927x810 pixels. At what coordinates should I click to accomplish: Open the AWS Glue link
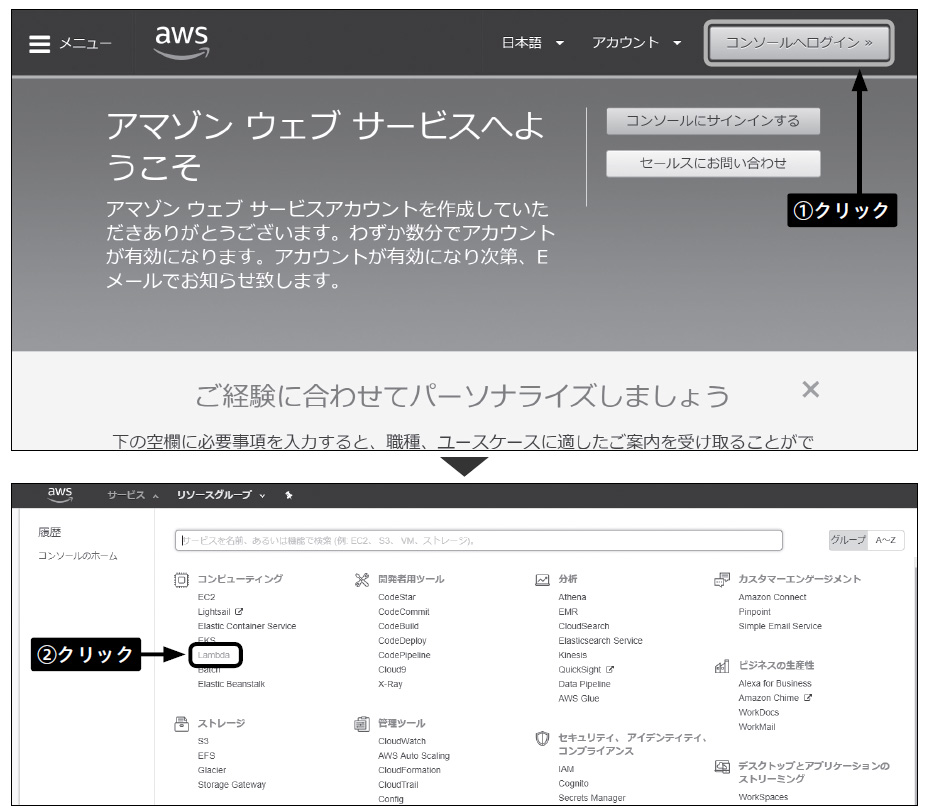point(579,699)
